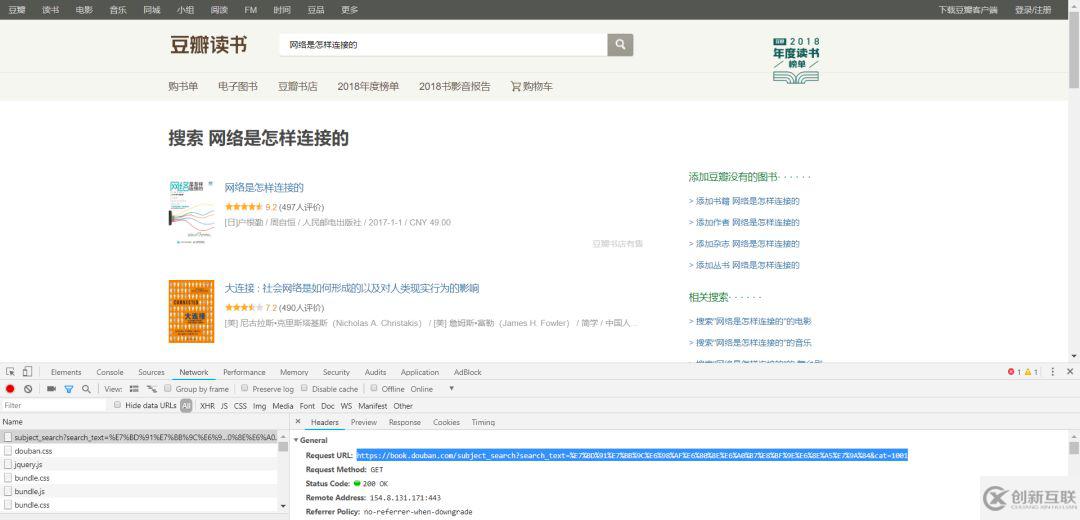
Task: Switch to the Response tab
Action: (404, 422)
